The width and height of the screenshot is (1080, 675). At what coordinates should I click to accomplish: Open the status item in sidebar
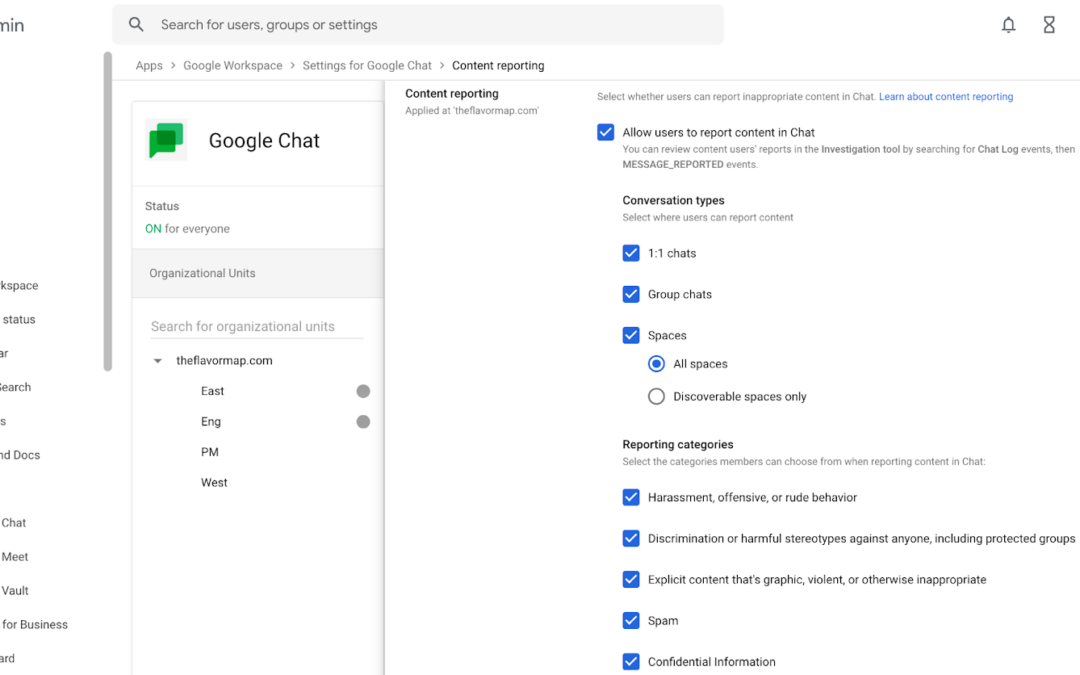(x=19, y=320)
